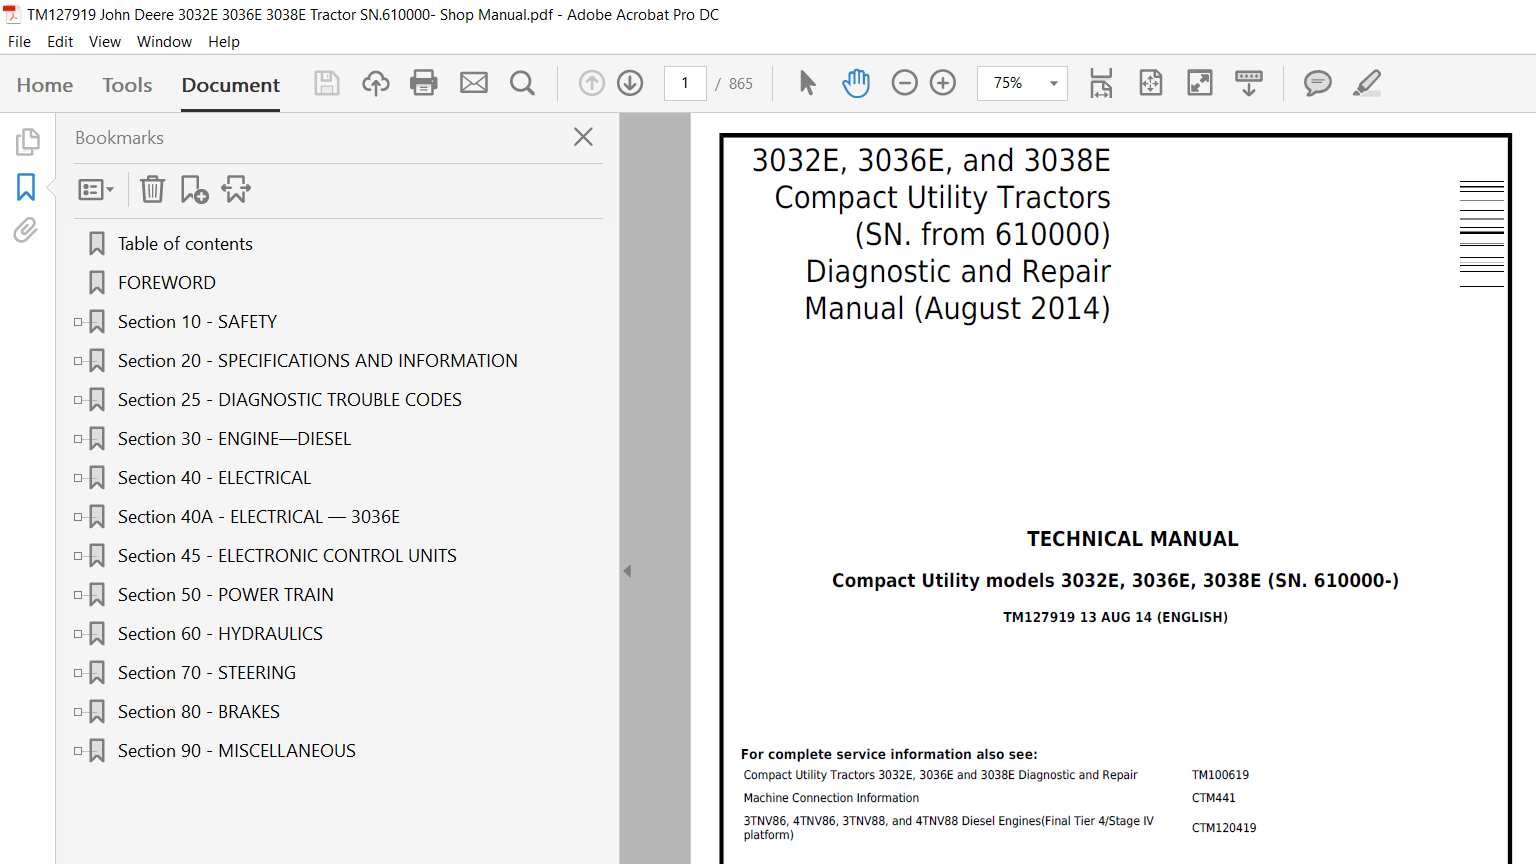Jump to Table of contents bookmark
Screen dimensions: 1536x864
[x=185, y=244]
